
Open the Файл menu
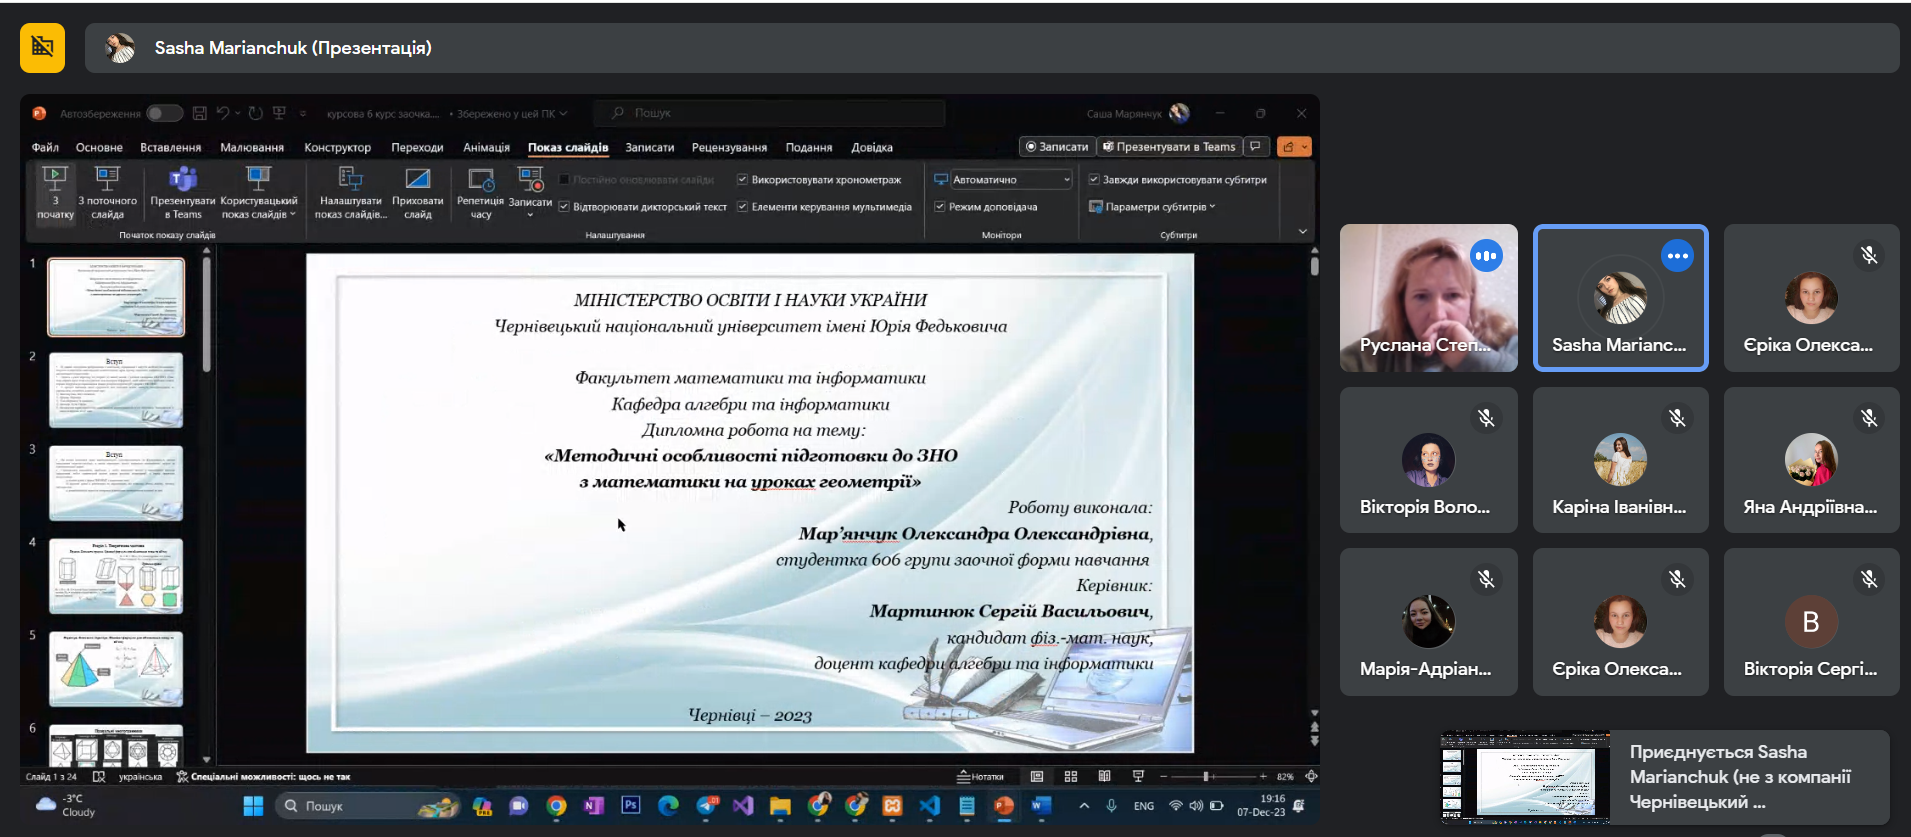tap(45, 147)
